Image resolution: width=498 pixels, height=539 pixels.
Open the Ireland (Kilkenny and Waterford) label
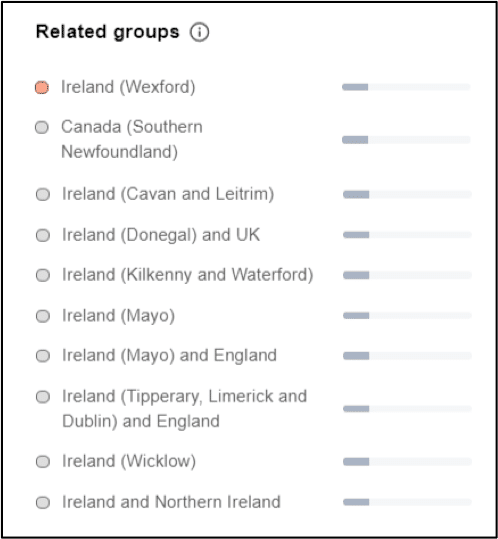coord(187,275)
